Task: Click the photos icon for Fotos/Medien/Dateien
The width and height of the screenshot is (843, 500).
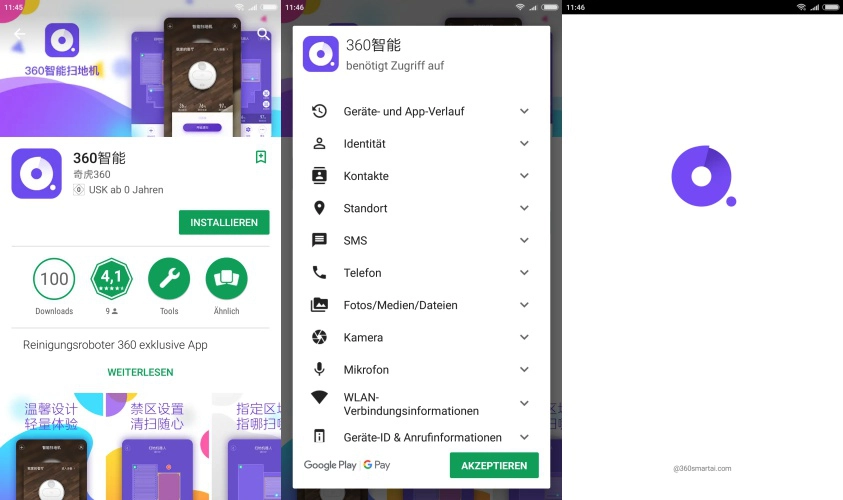Action: pyautogui.click(x=319, y=305)
